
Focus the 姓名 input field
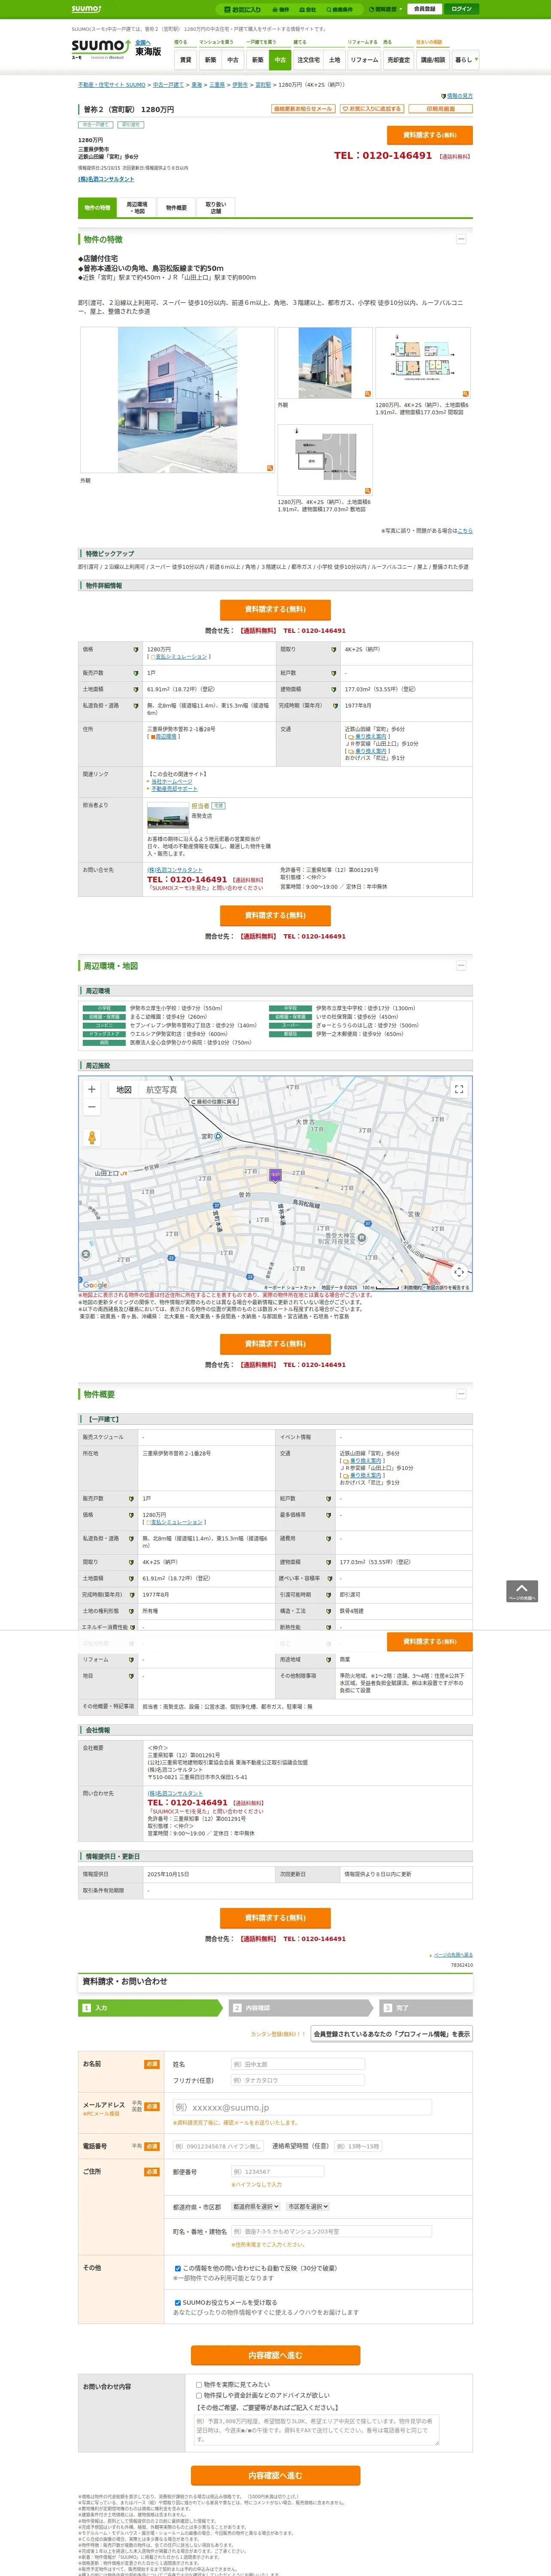[298, 2064]
